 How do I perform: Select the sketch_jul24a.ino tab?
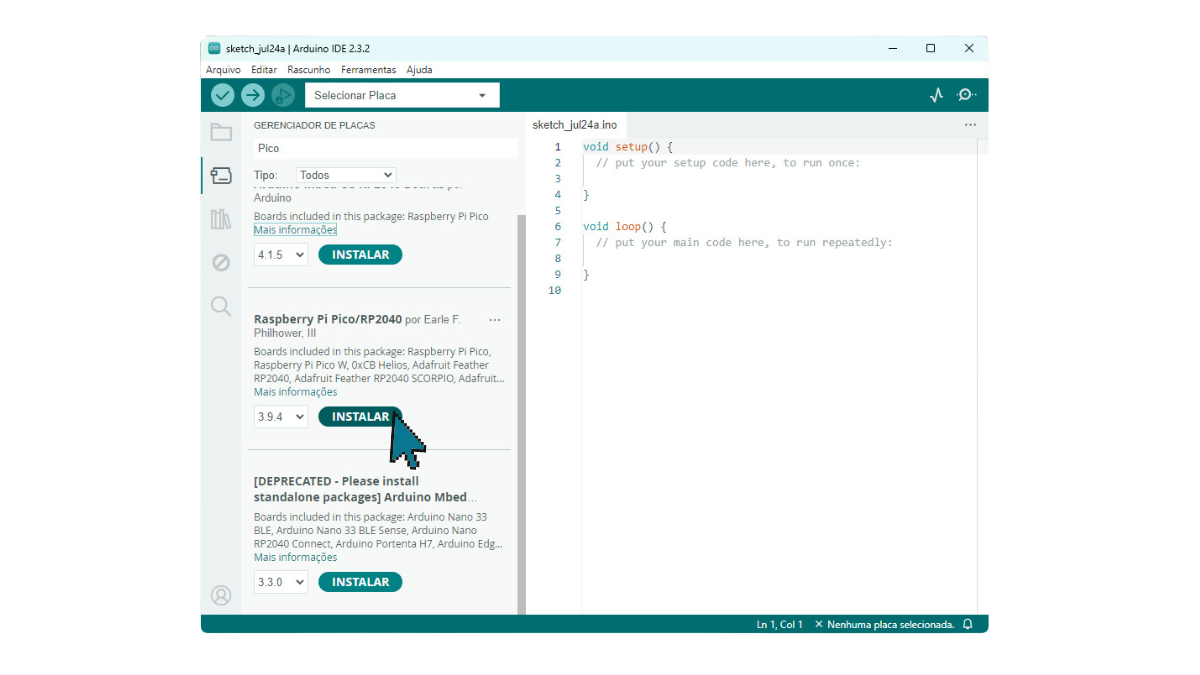point(575,125)
